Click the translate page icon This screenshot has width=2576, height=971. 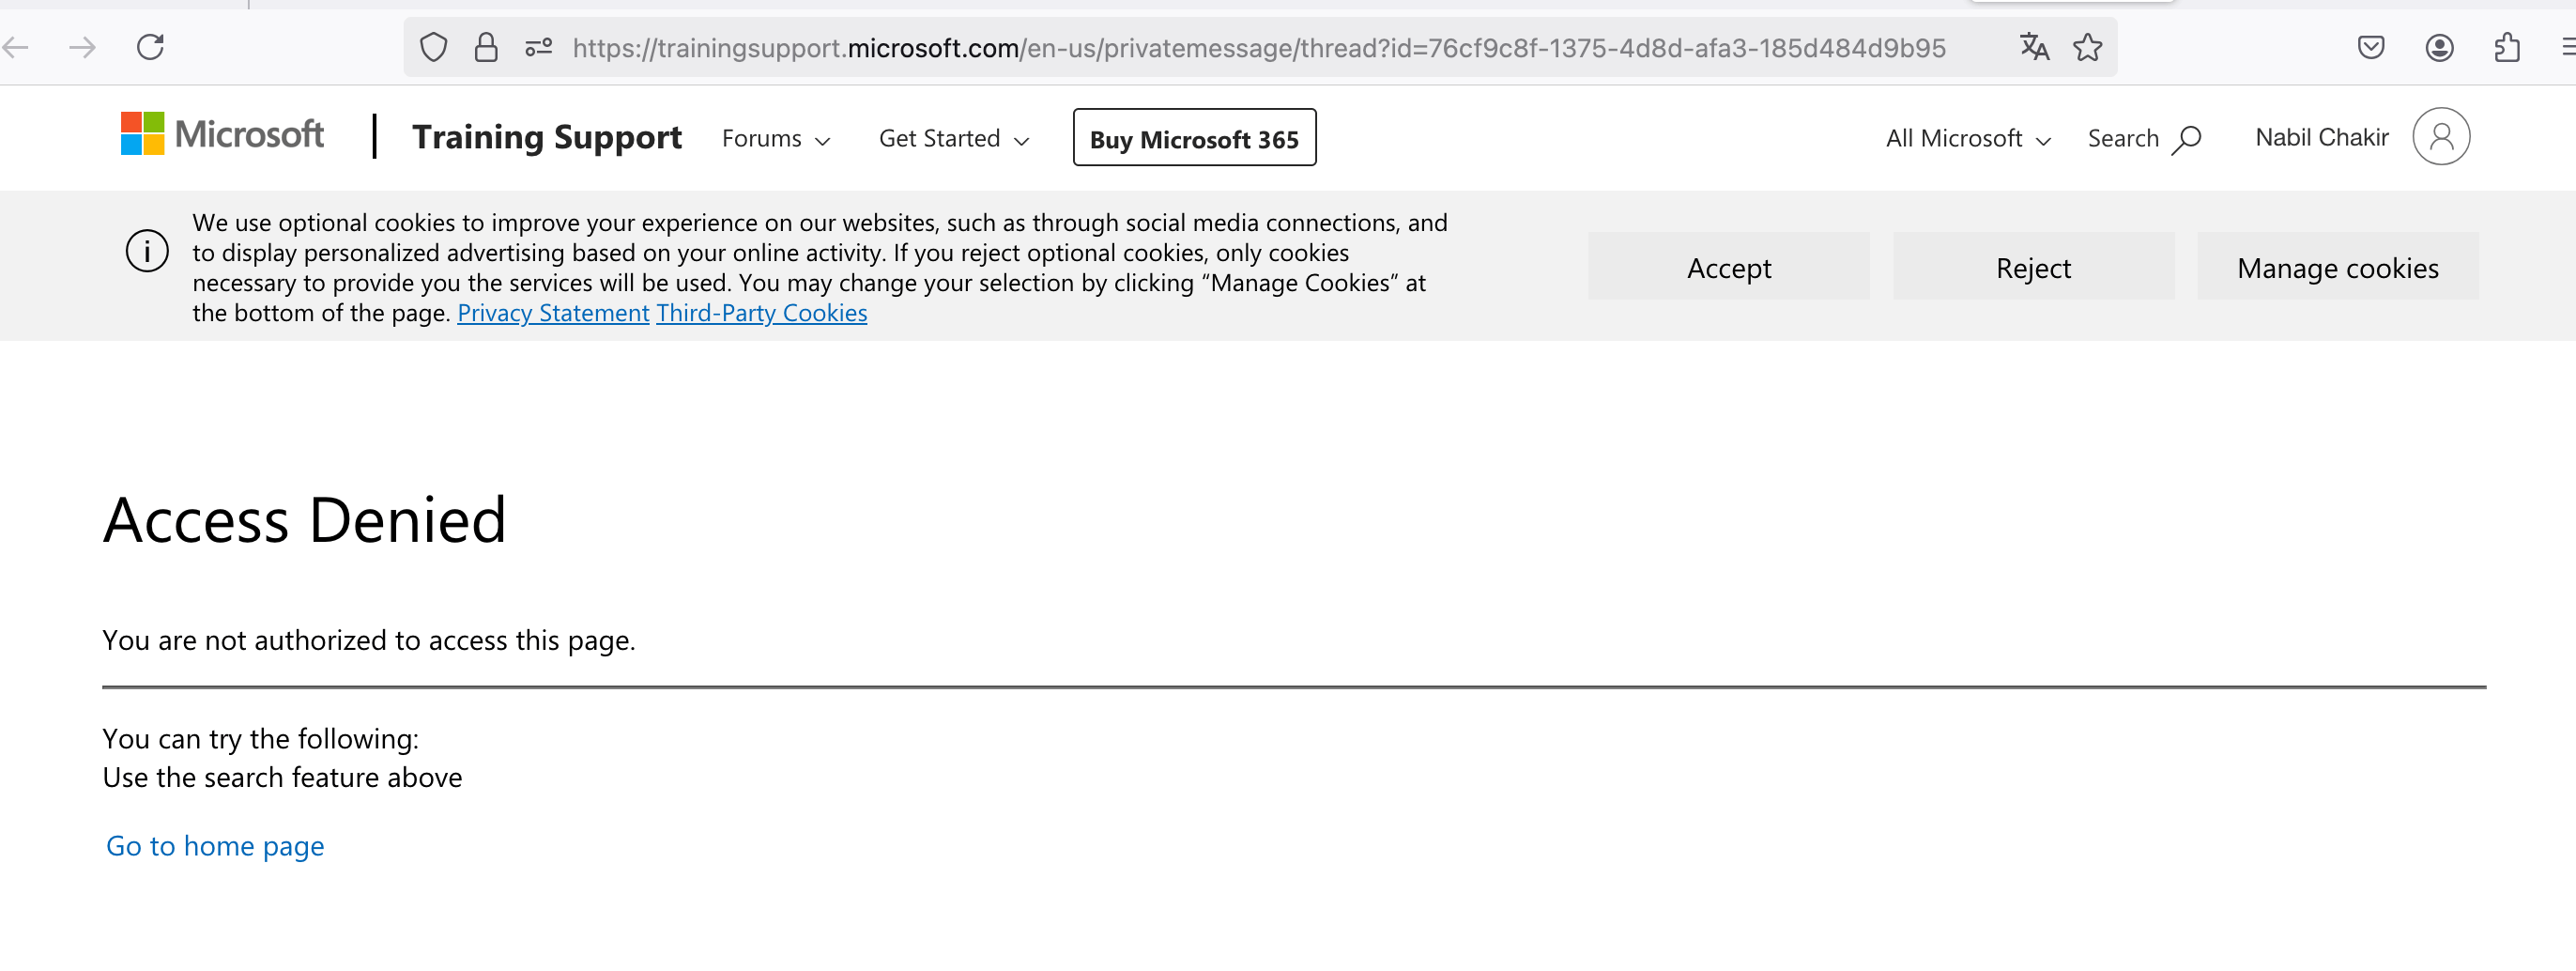click(x=2034, y=47)
